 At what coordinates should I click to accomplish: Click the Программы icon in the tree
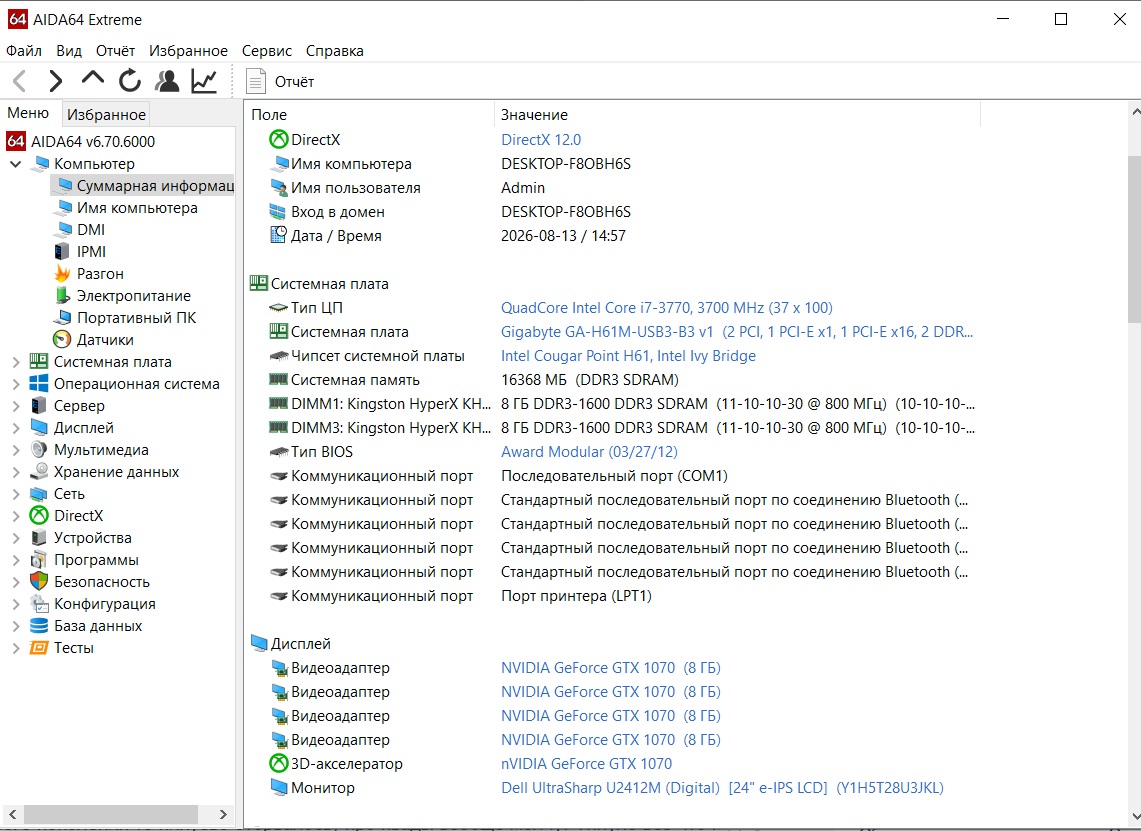point(39,560)
